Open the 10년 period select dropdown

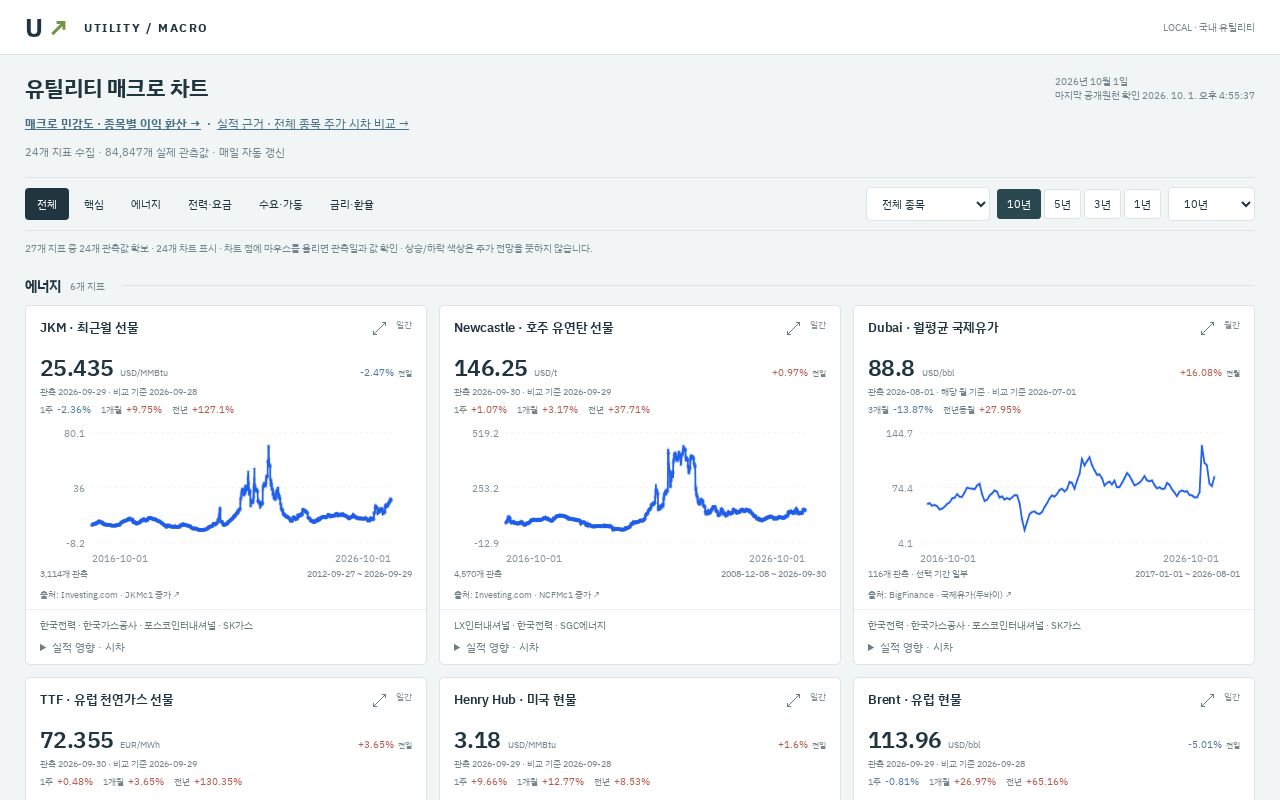[1211, 204]
